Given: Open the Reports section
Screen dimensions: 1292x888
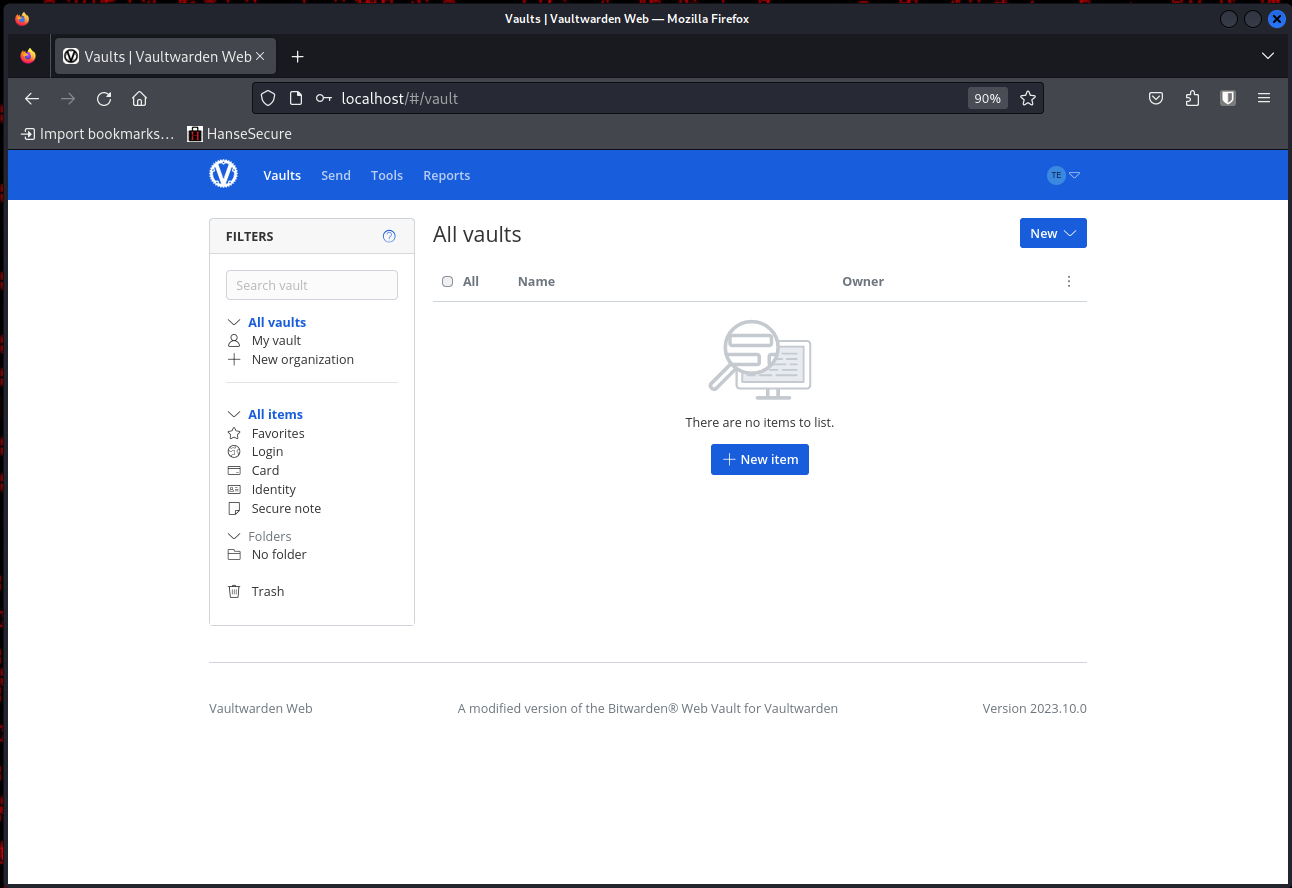Looking at the screenshot, I should click(x=446, y=175).
